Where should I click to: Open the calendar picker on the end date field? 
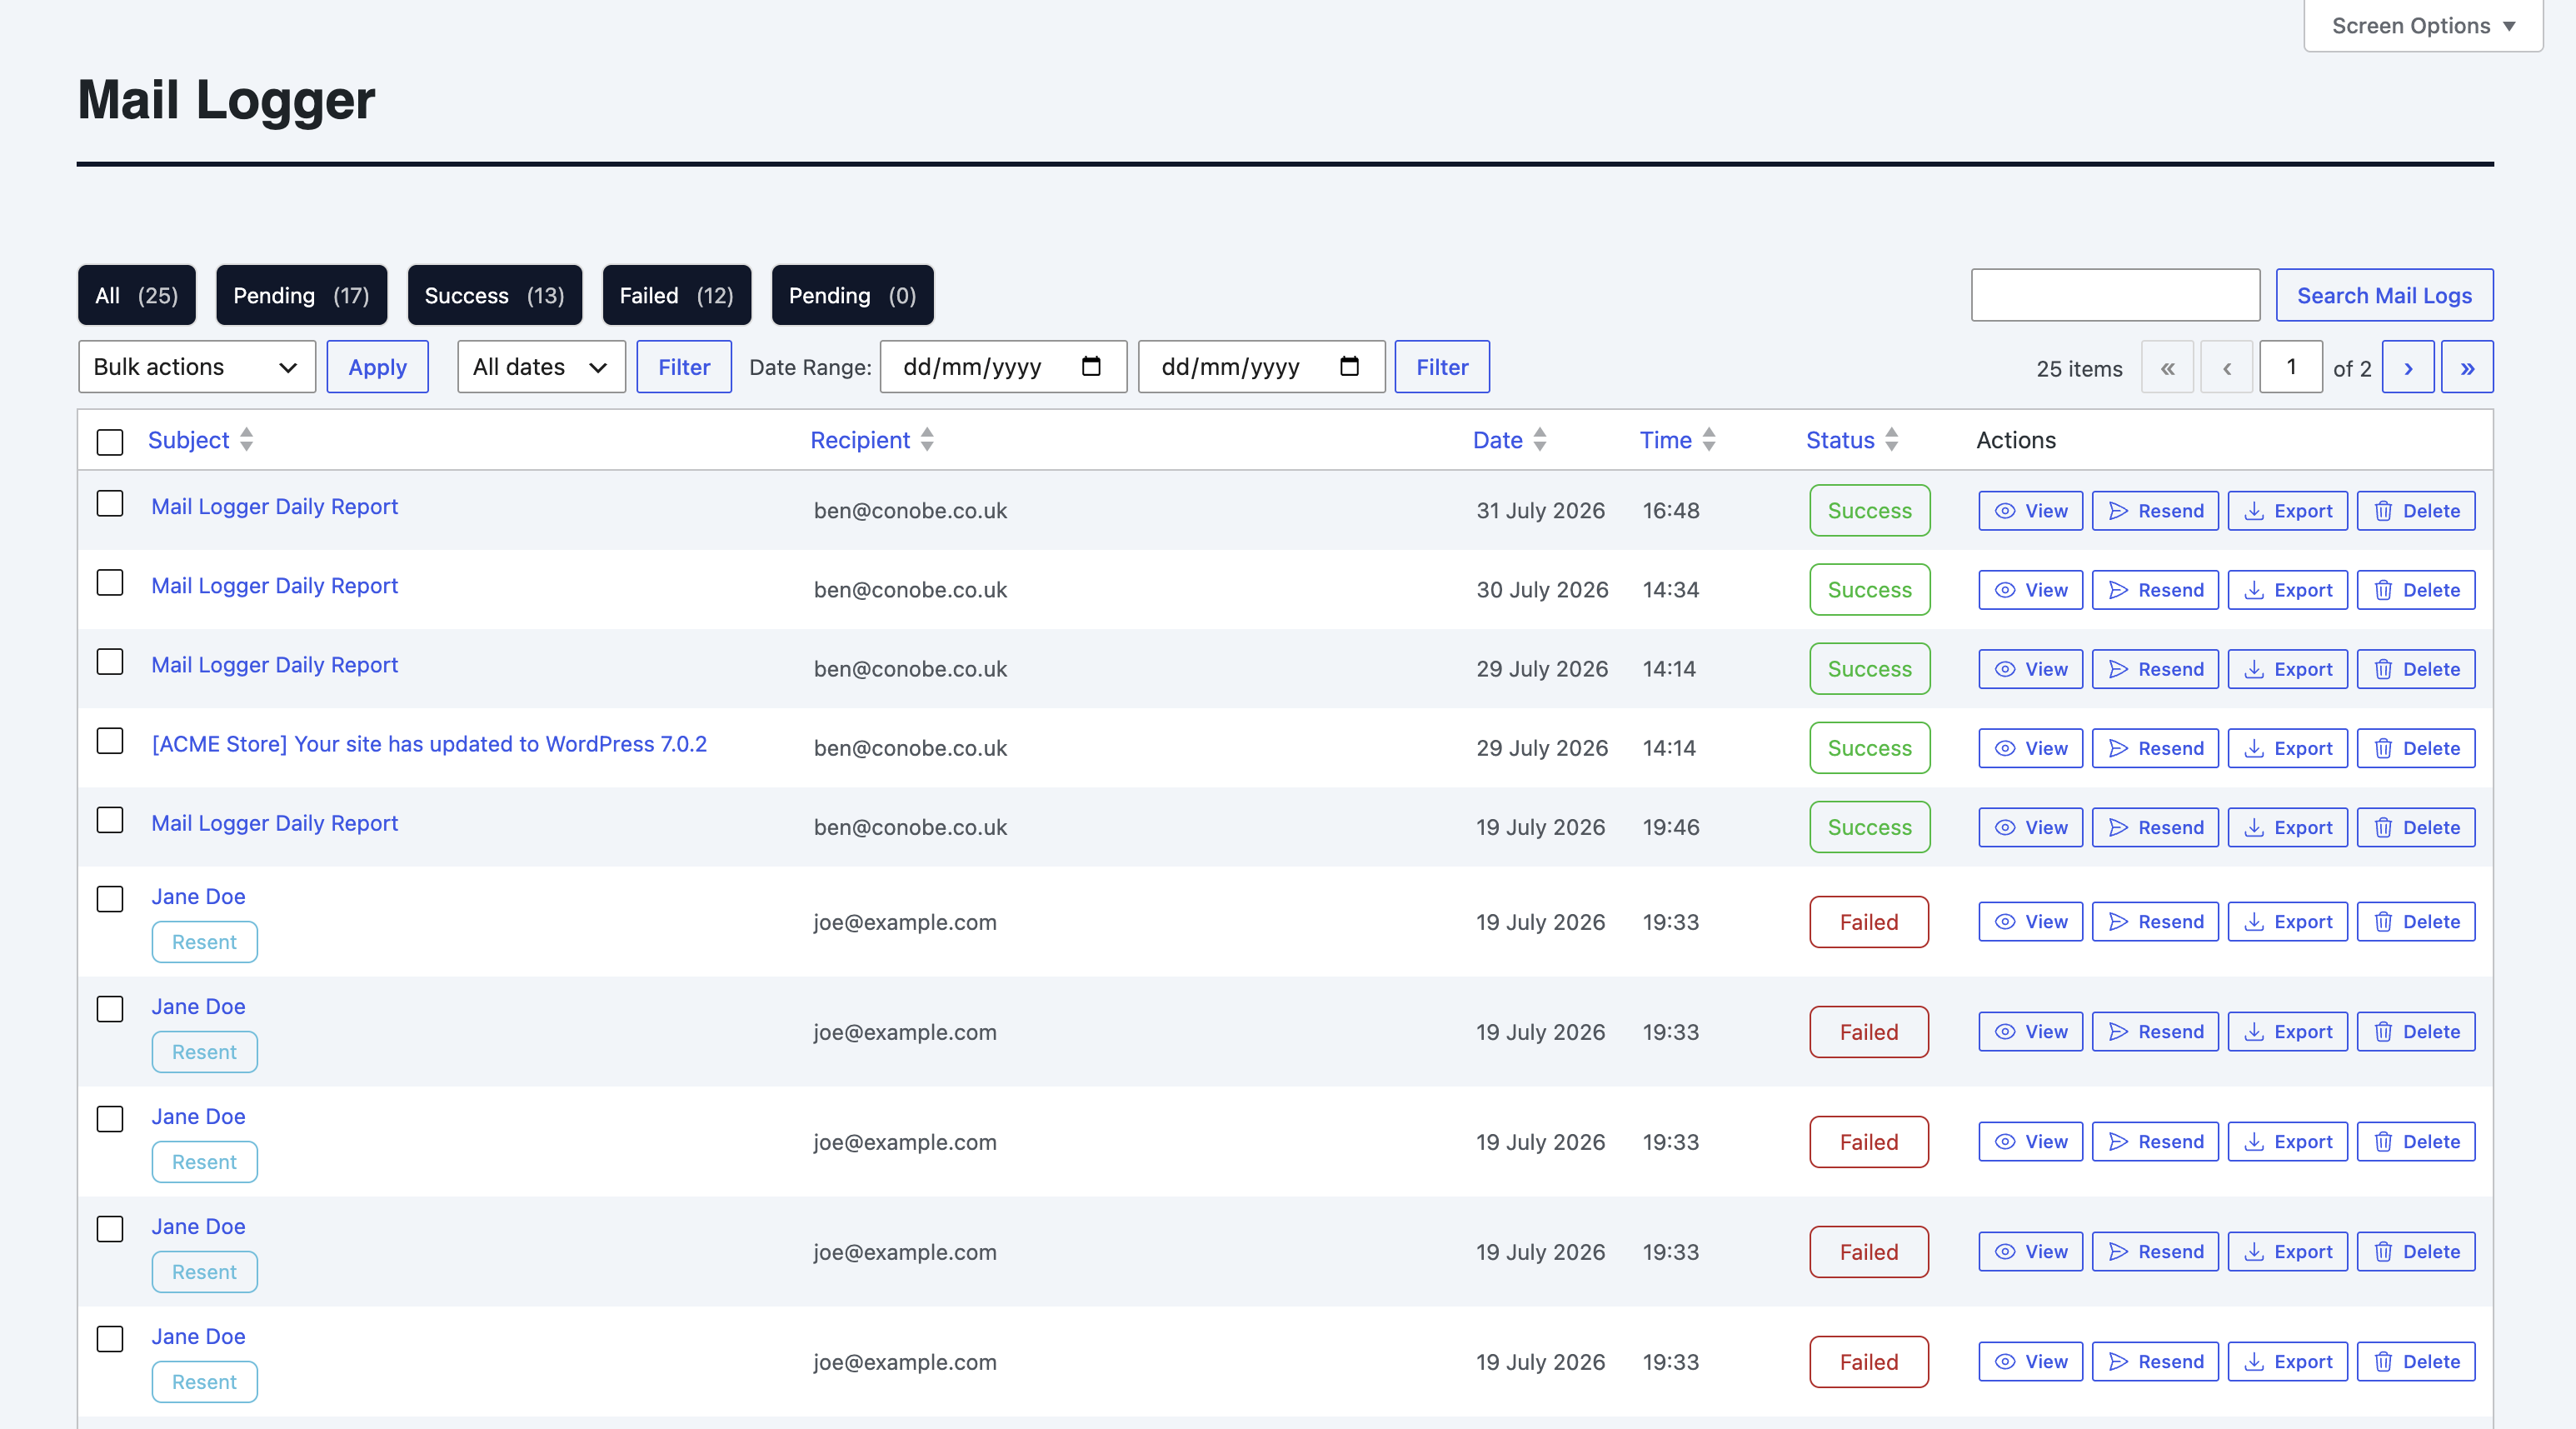(x=1349, y=367)
